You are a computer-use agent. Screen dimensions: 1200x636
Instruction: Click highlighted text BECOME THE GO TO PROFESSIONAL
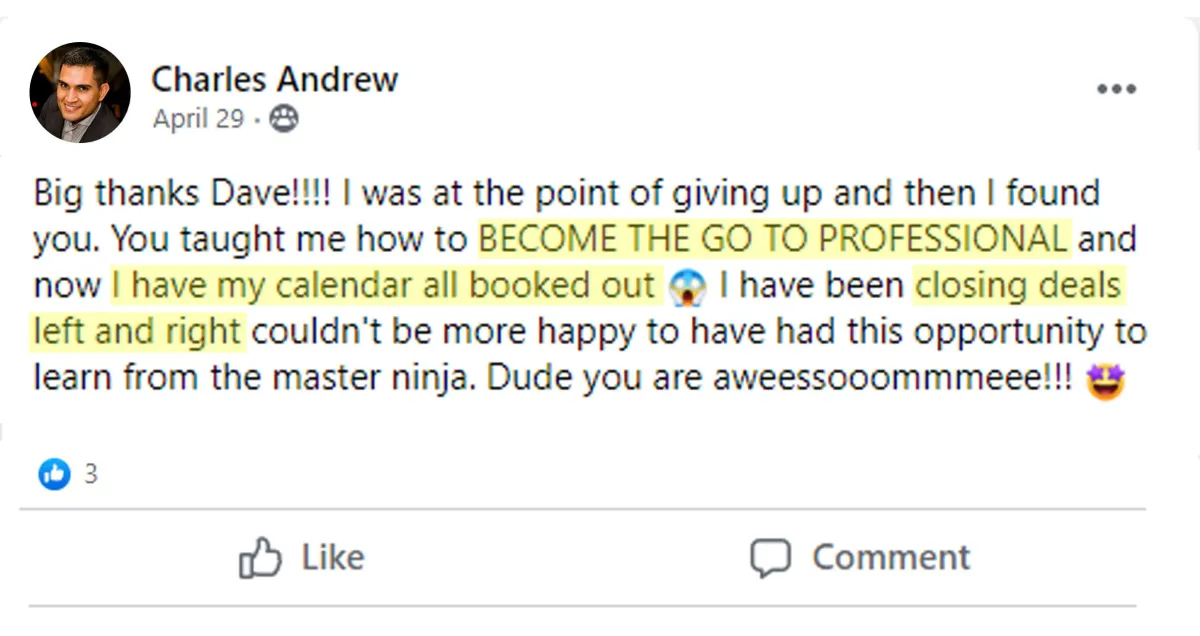[x=774, y=240]
